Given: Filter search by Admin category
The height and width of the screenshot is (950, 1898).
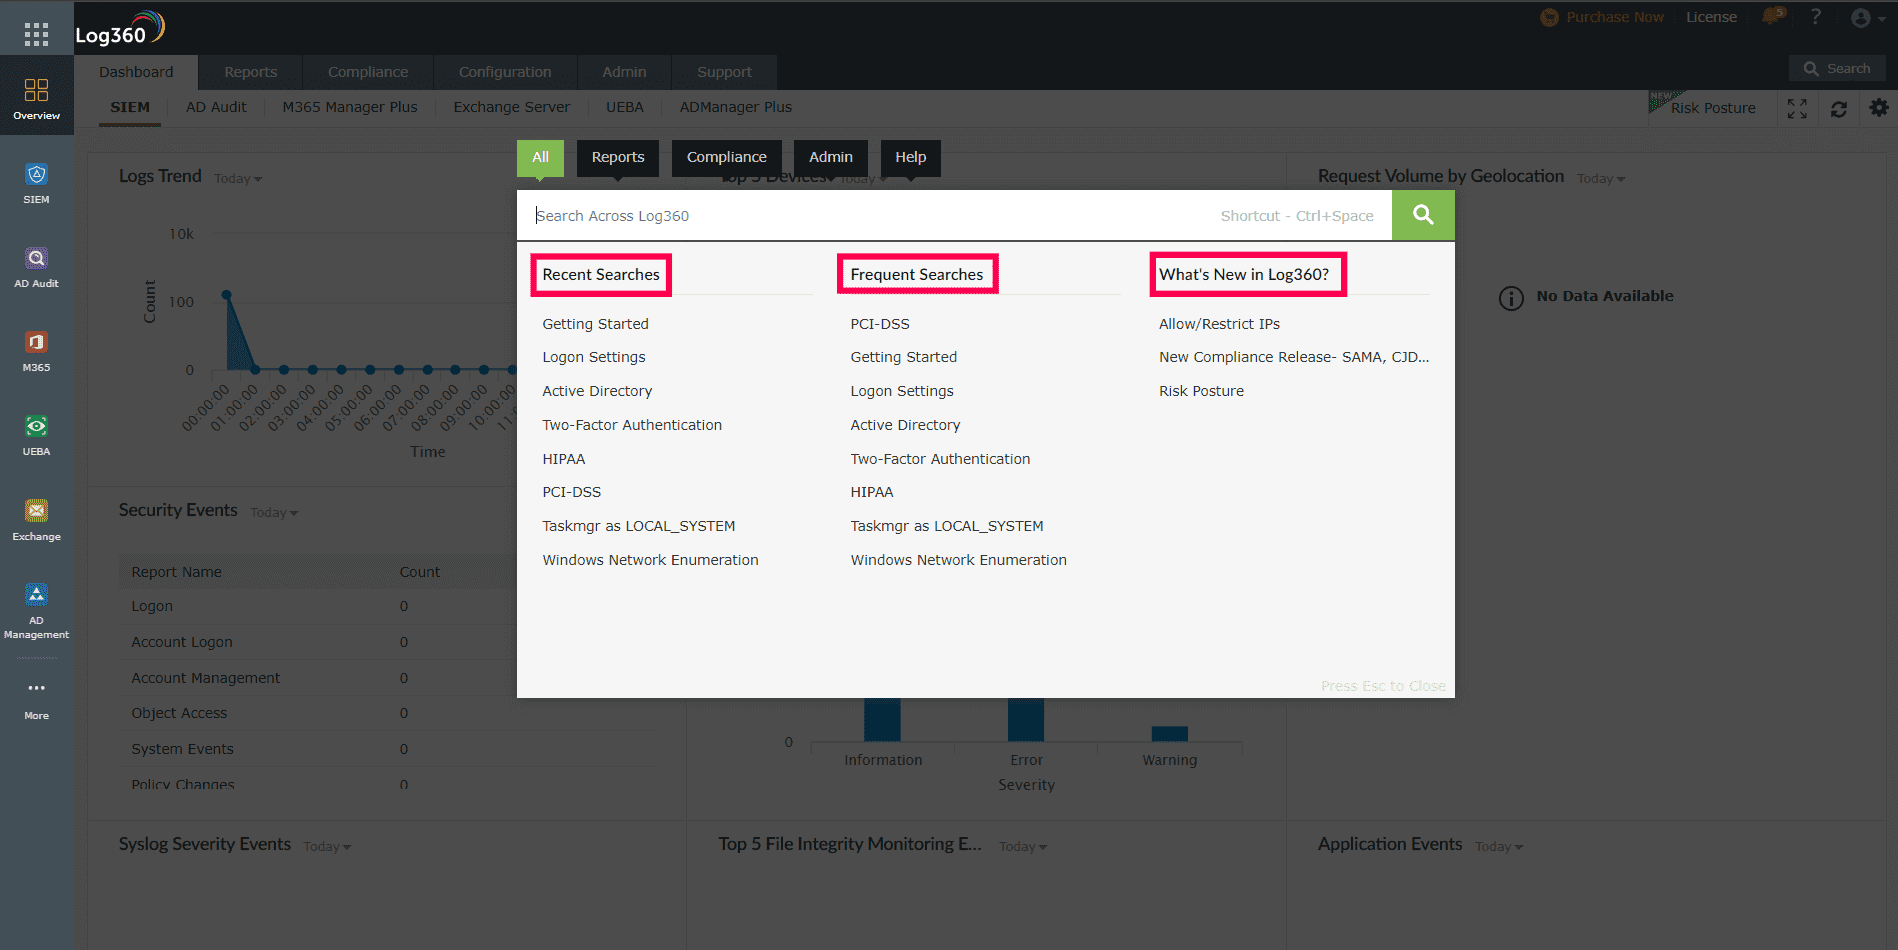Looking at the screenshot, I should (831, 157).
